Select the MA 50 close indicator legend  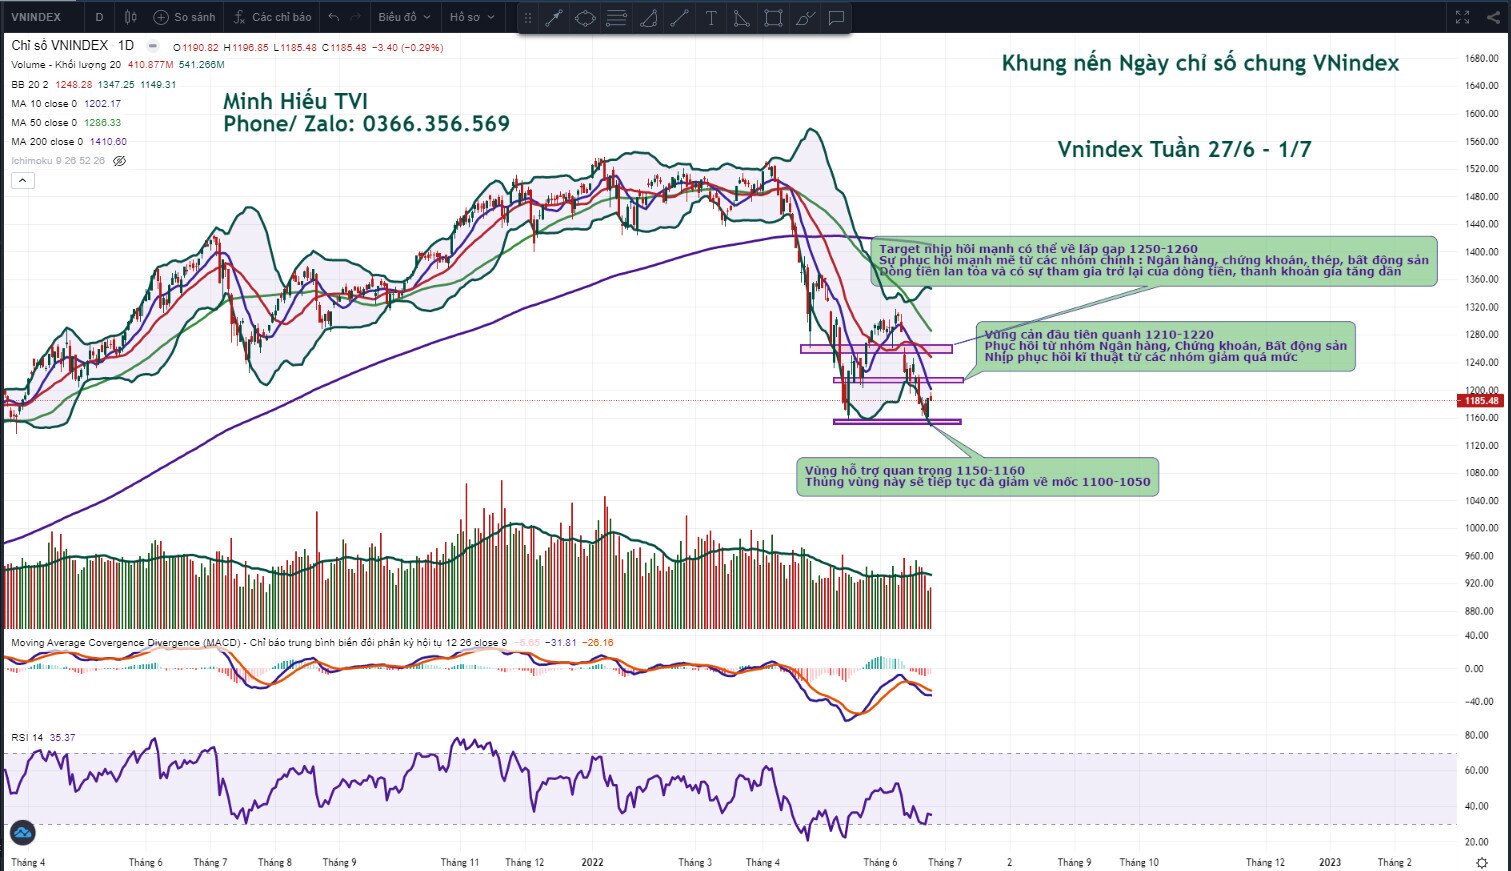click(x=44, y=123)
